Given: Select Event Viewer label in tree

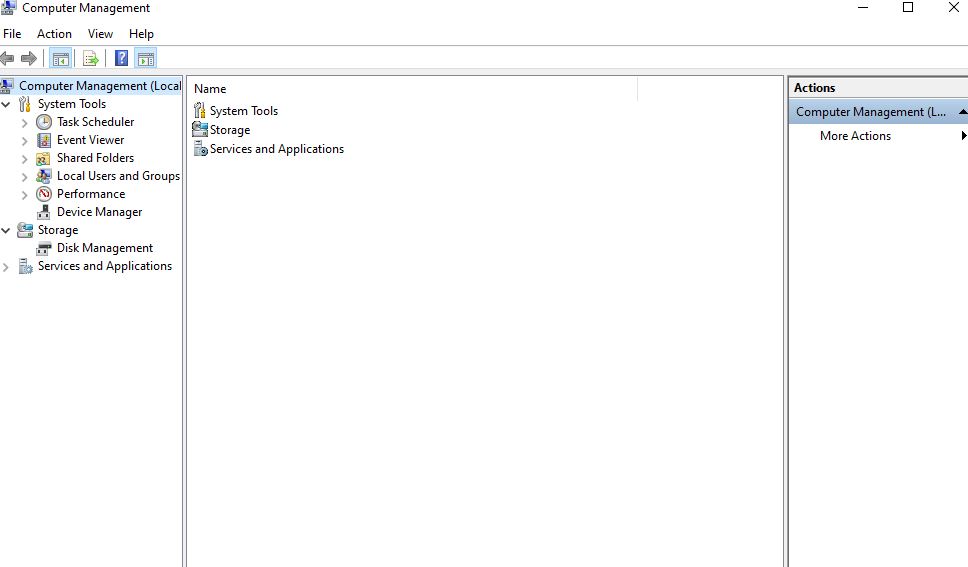Looking at the screenshot, I should [x=91, y=140].
